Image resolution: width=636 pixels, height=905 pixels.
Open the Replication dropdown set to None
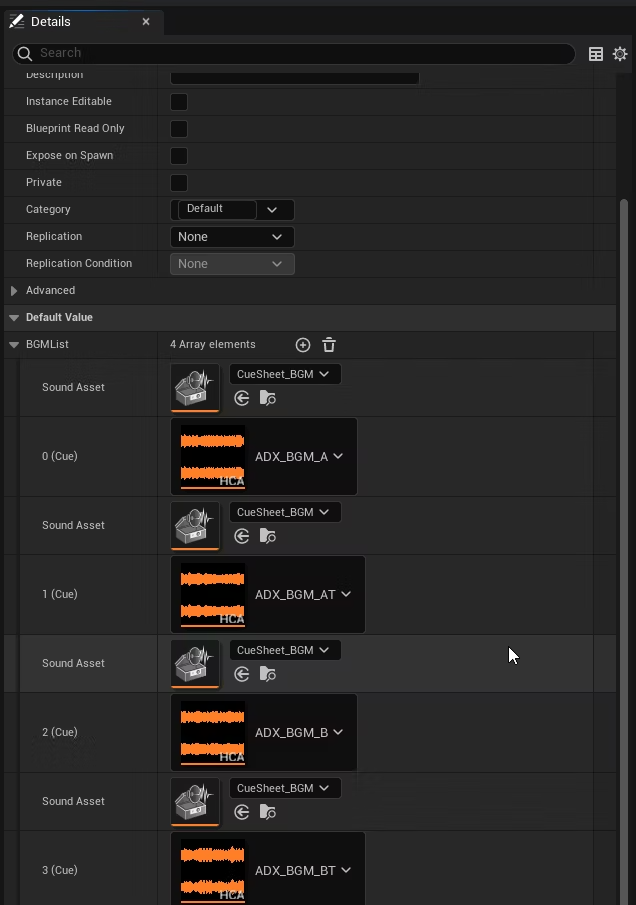[232, 237]
